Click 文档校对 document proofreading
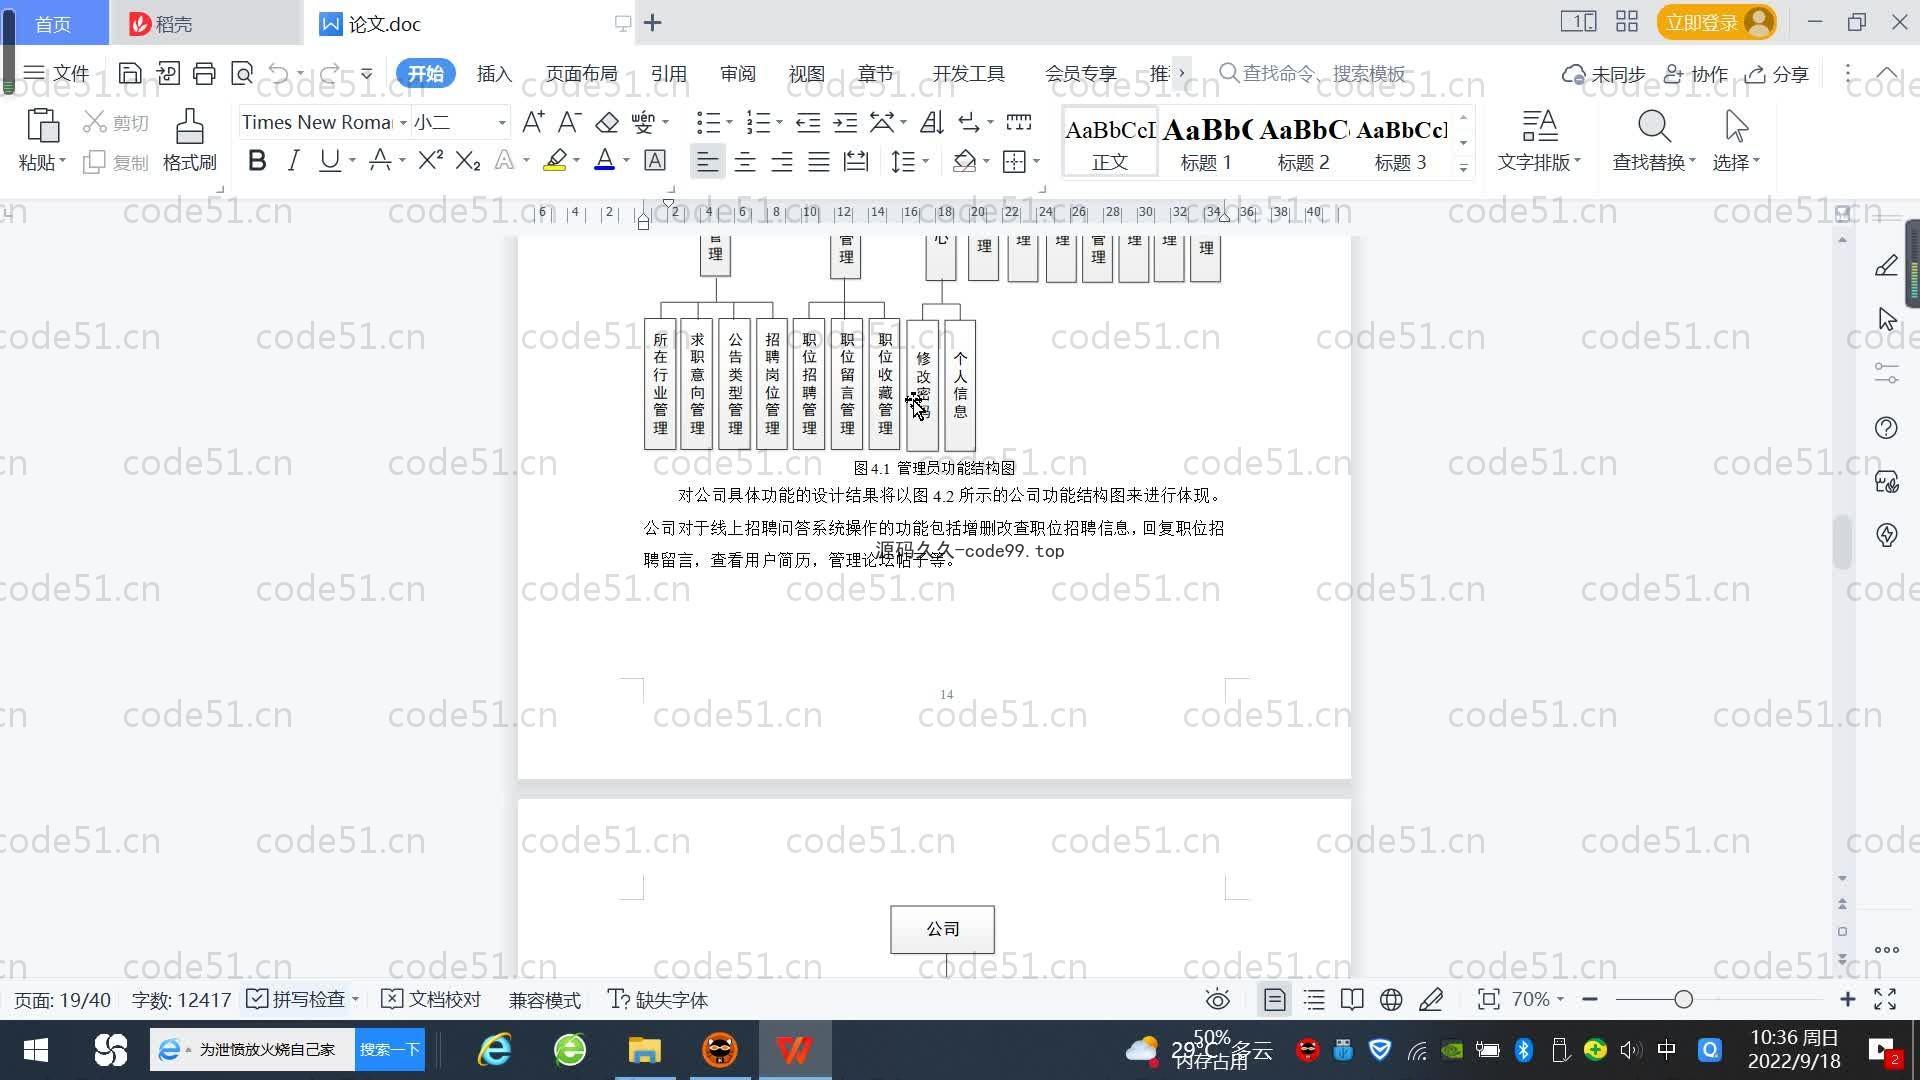The width and height of the screenshot is (1920, 1080). (432, 1000)
